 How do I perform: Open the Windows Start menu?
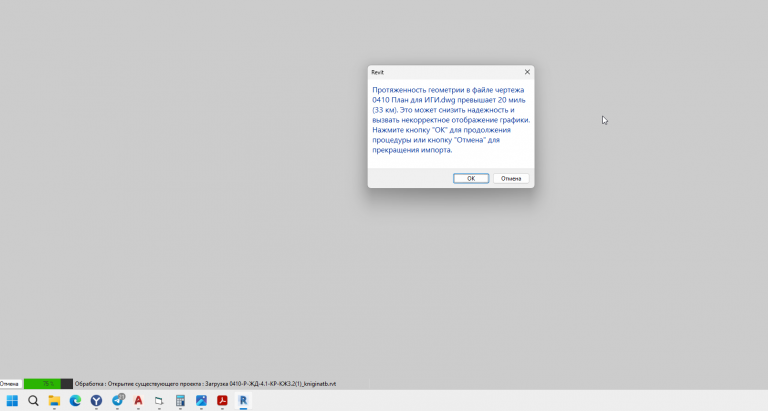point(12,401)
